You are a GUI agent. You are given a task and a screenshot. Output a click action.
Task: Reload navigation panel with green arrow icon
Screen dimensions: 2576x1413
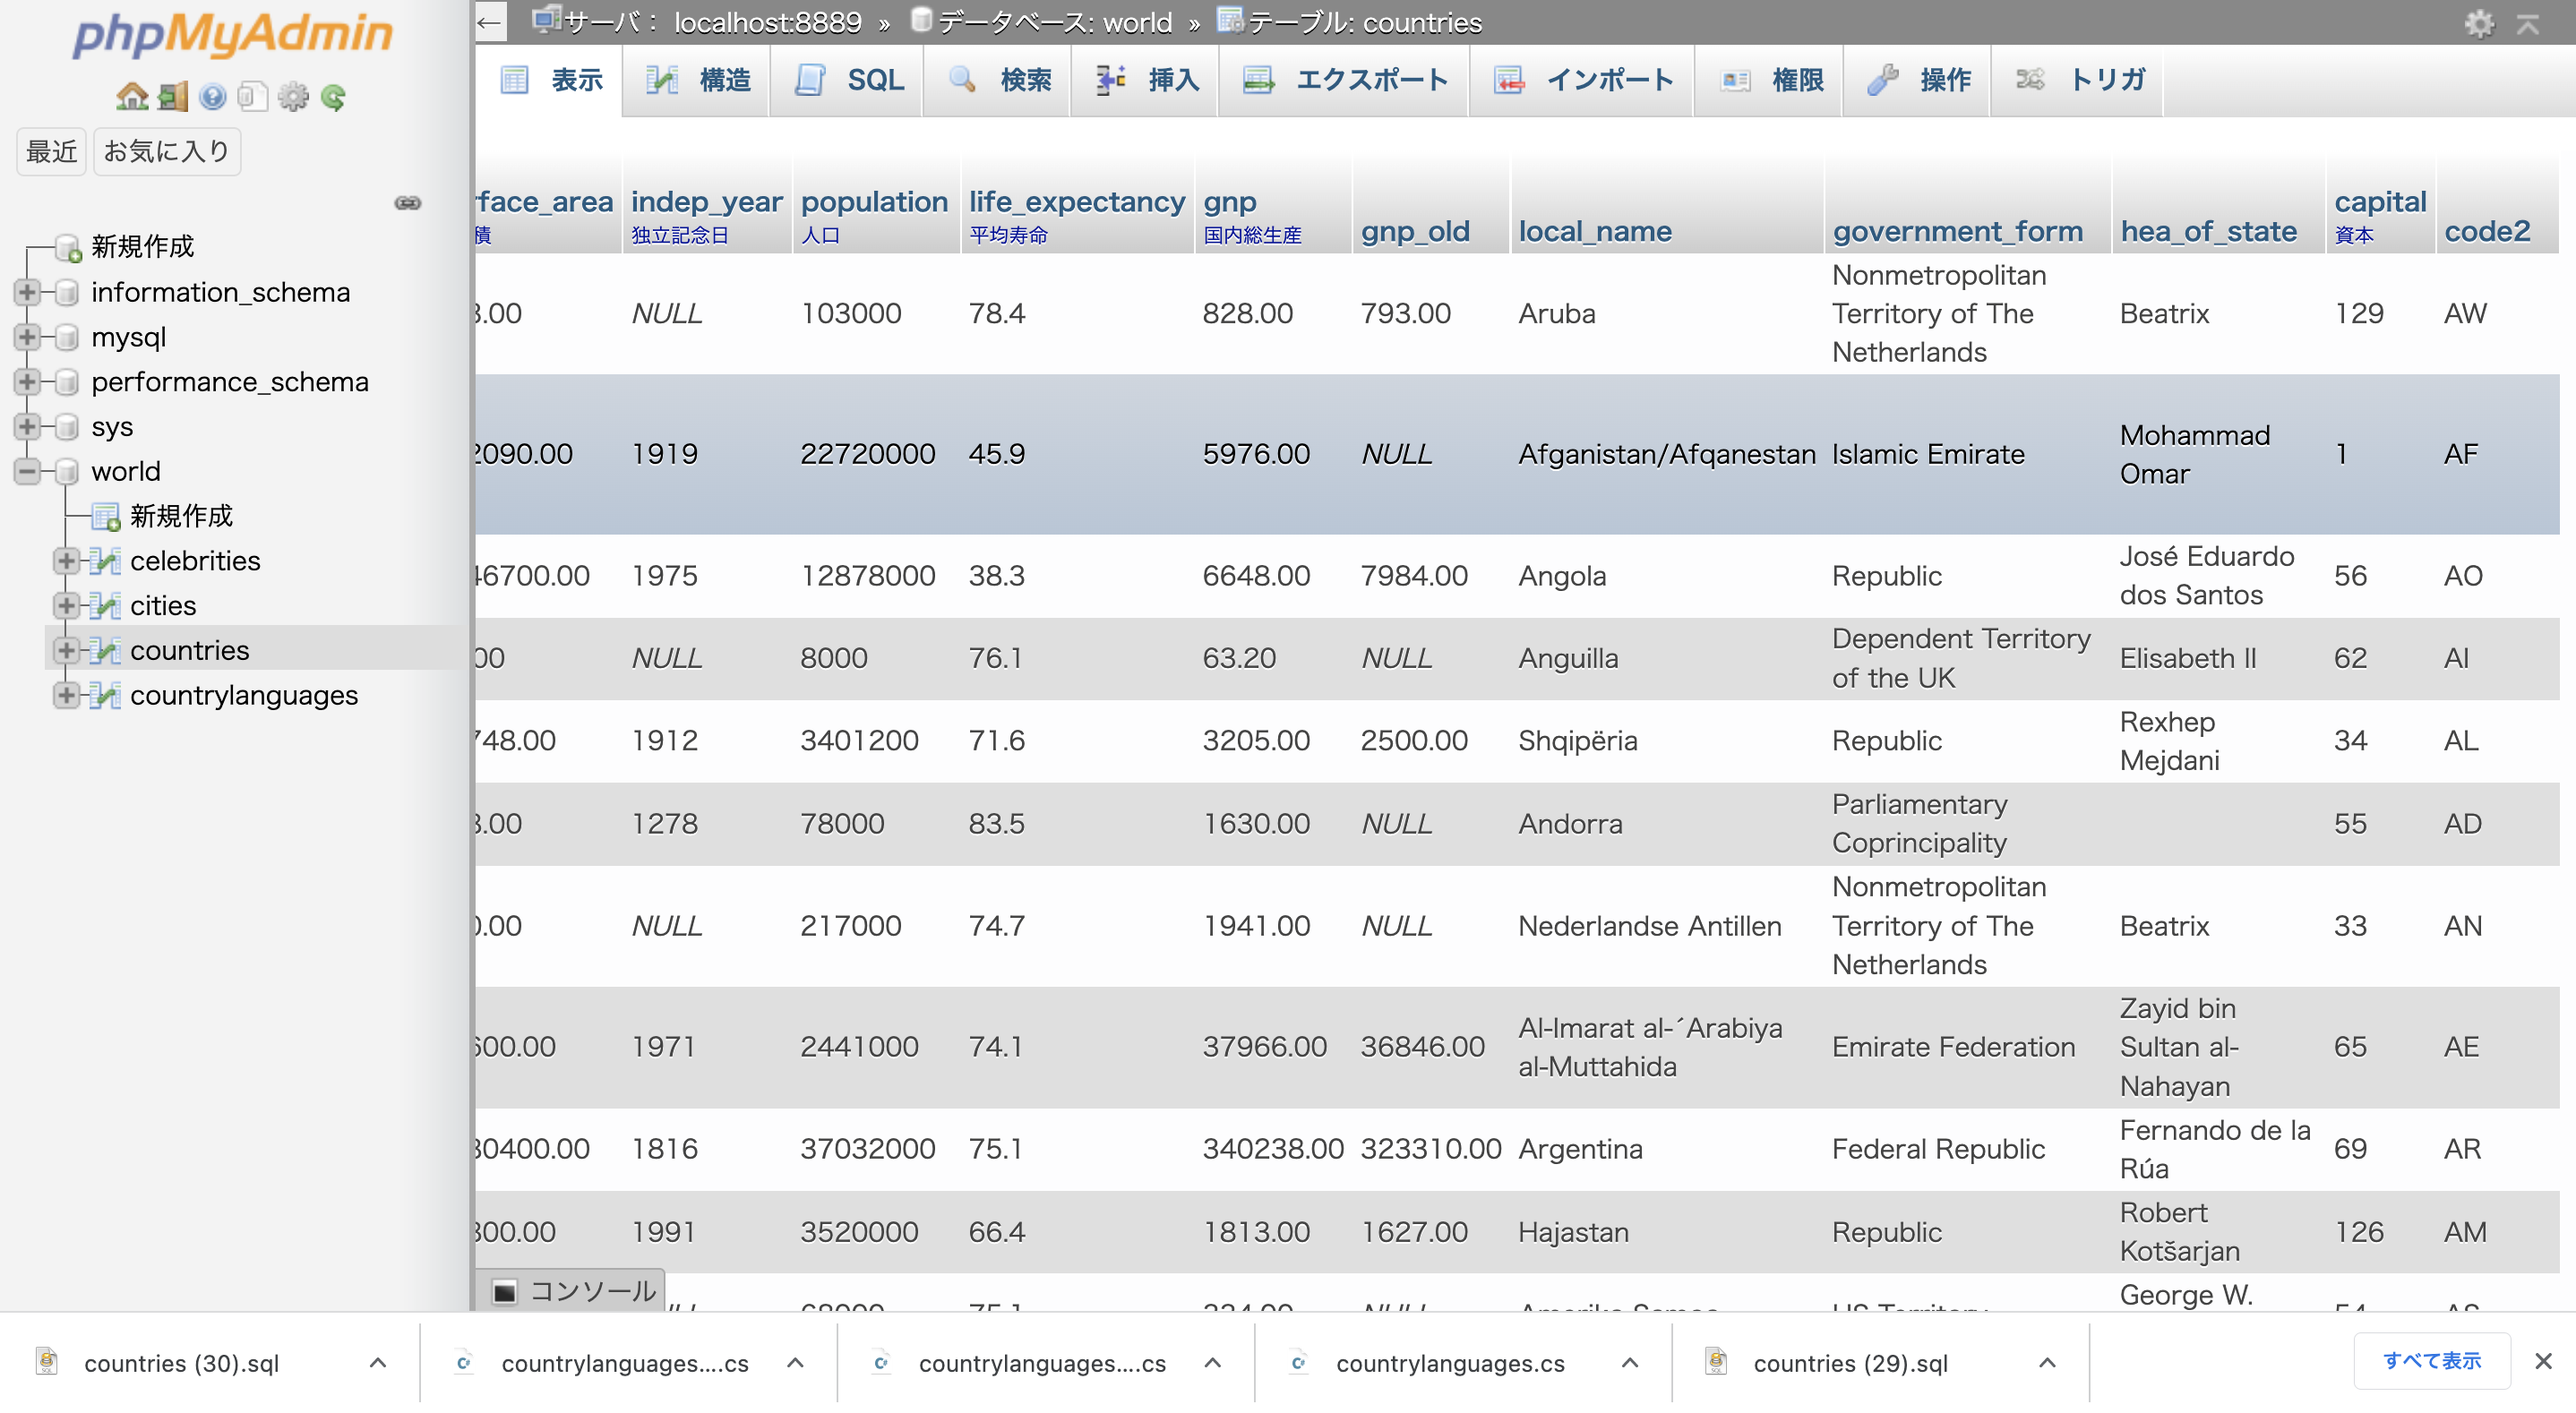pos(334,97)
